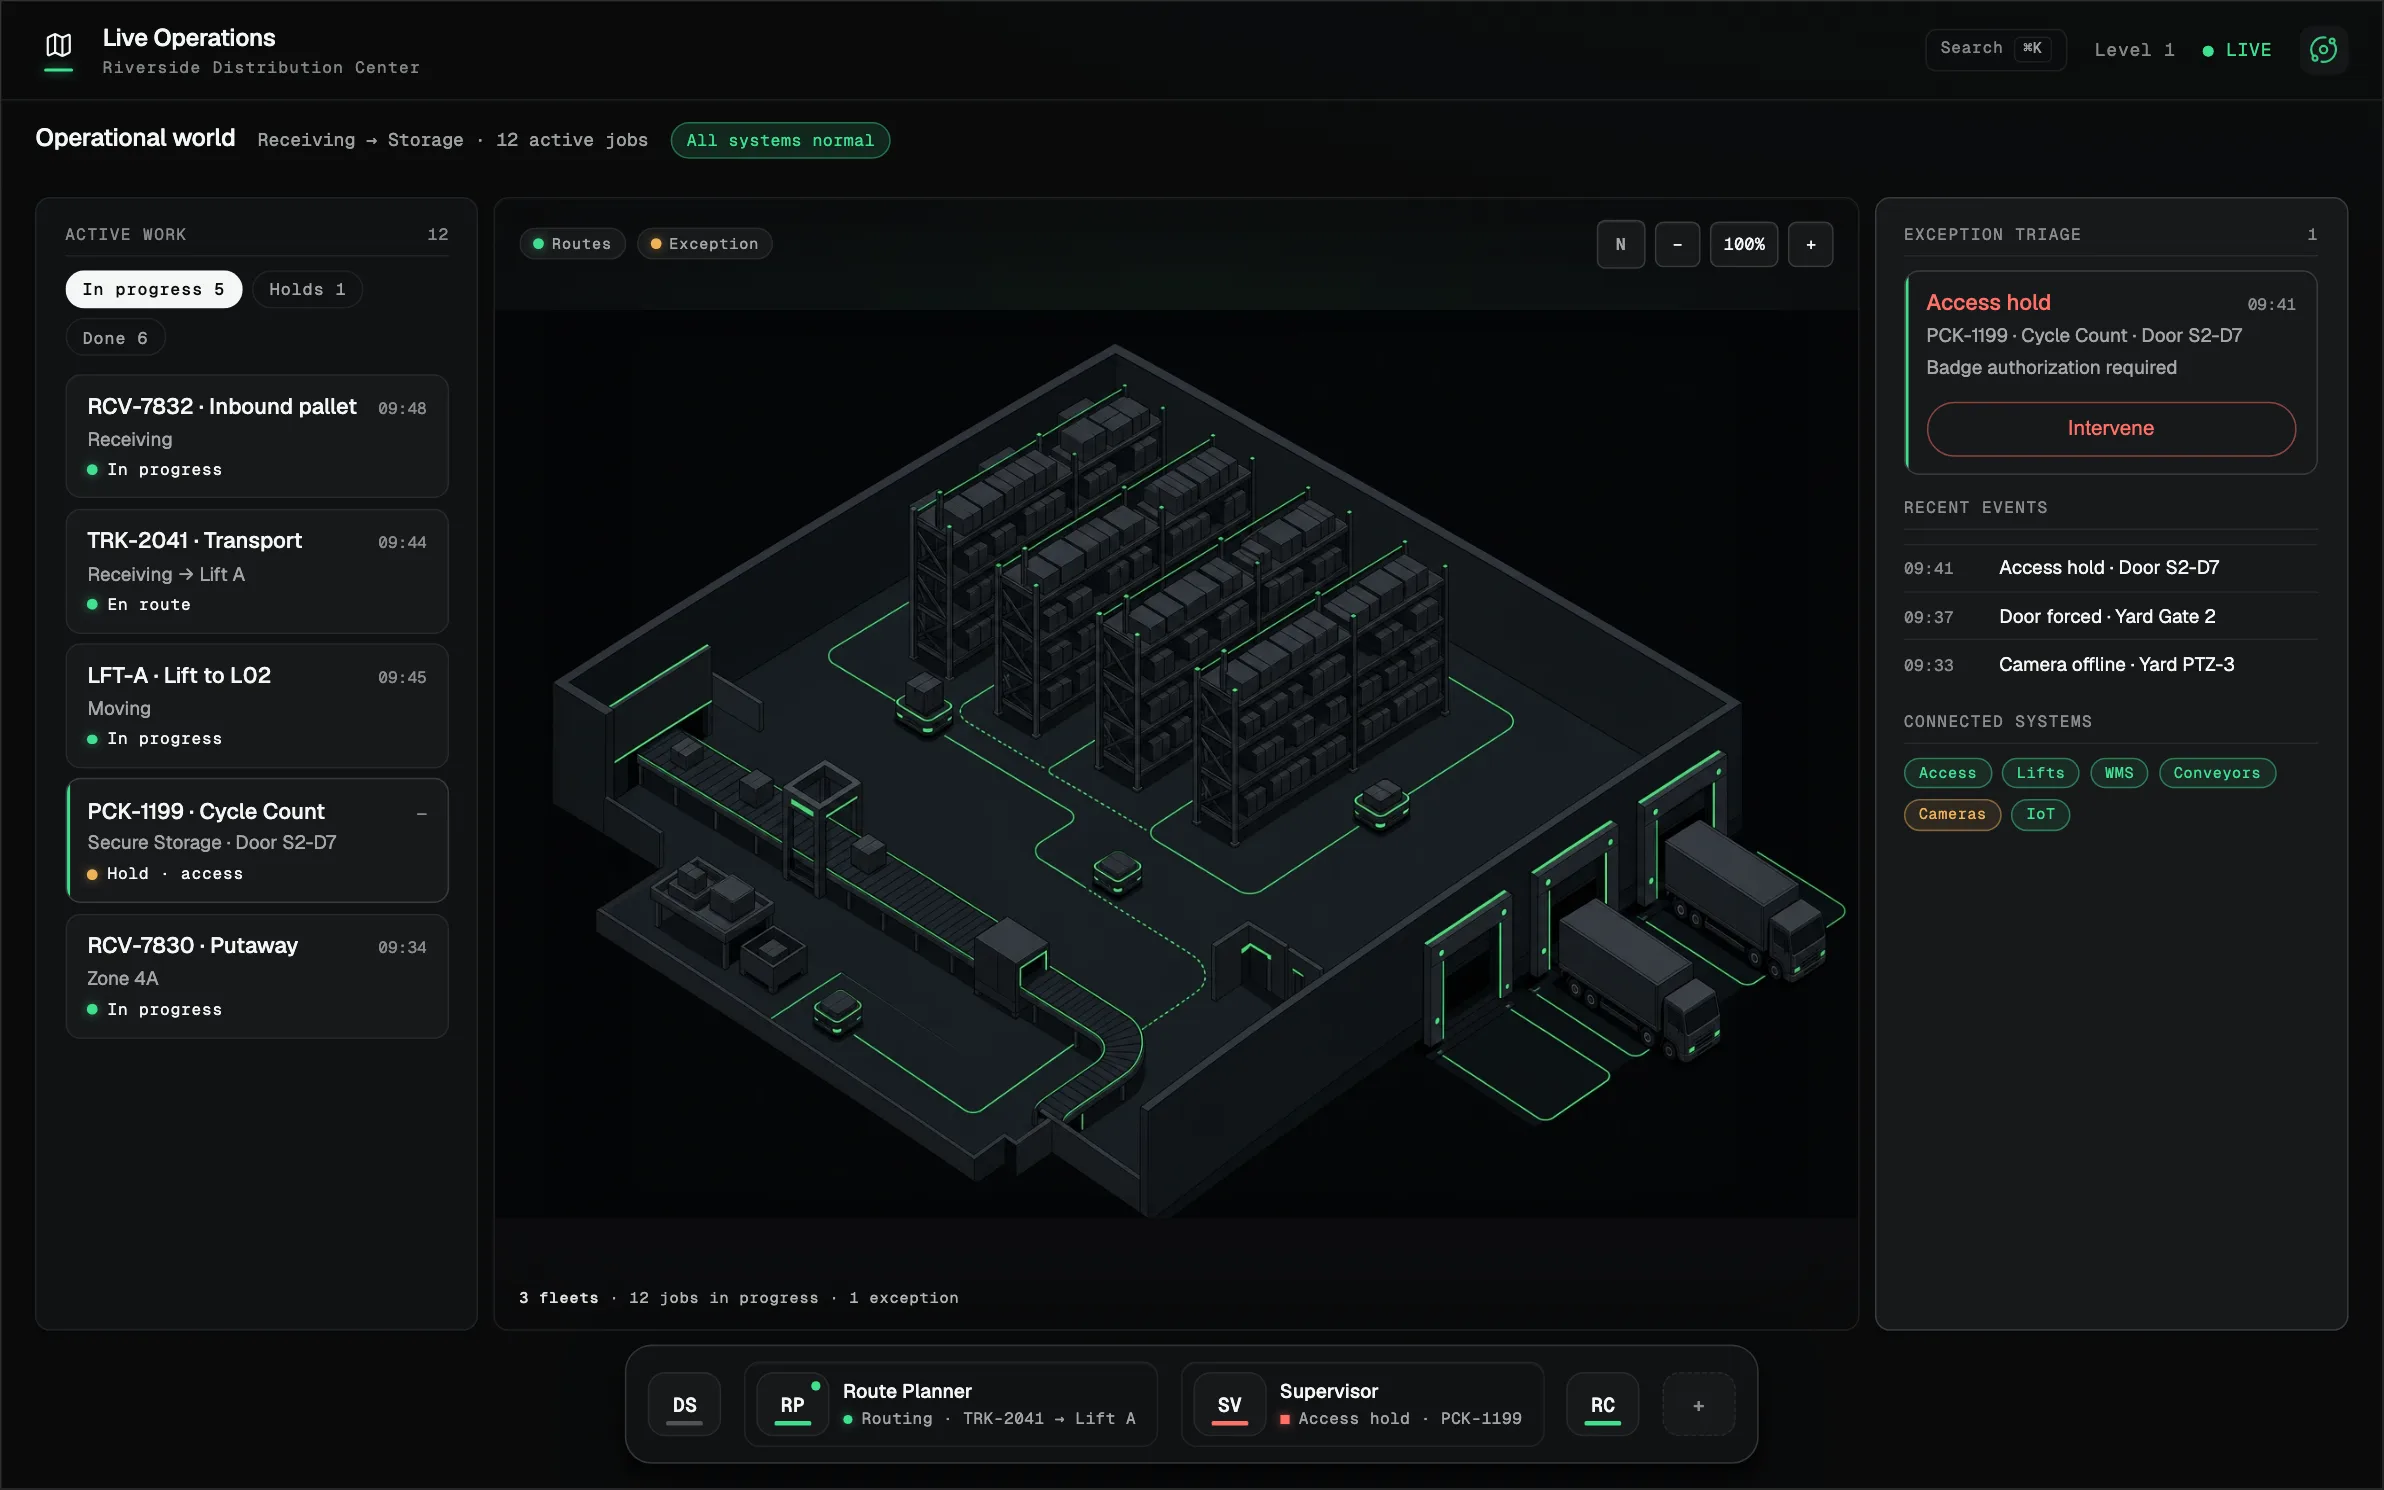The image size is (2384, 1490).
Task: Click the 100% zoom level indicator
Action: [x=1744, y=244]
